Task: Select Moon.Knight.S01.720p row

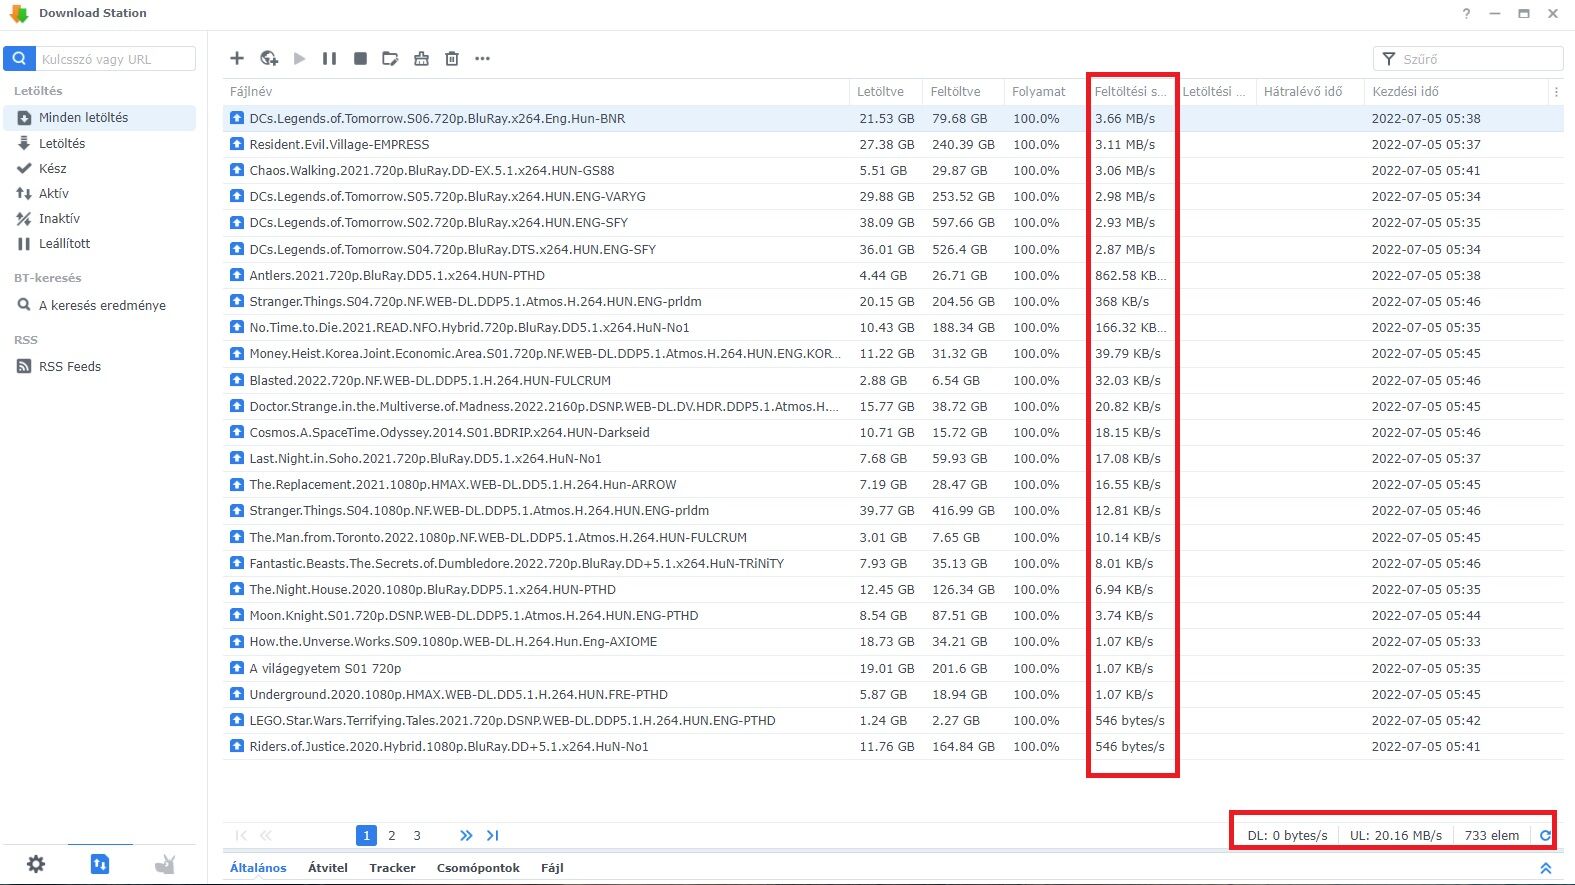Action: [x=893, y=615]
